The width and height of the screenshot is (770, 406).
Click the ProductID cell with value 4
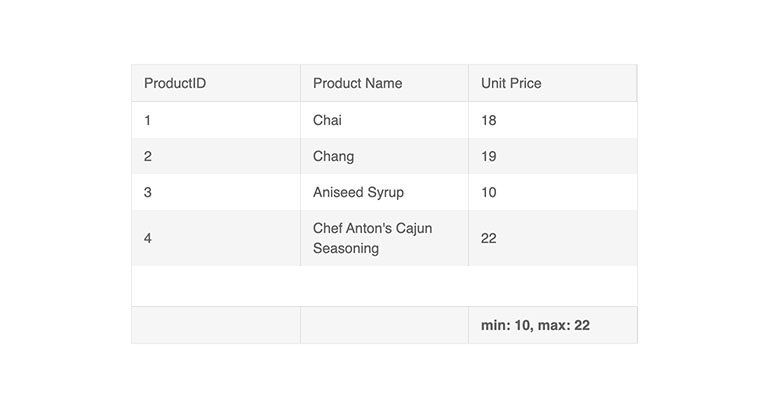tap(216, 238)
